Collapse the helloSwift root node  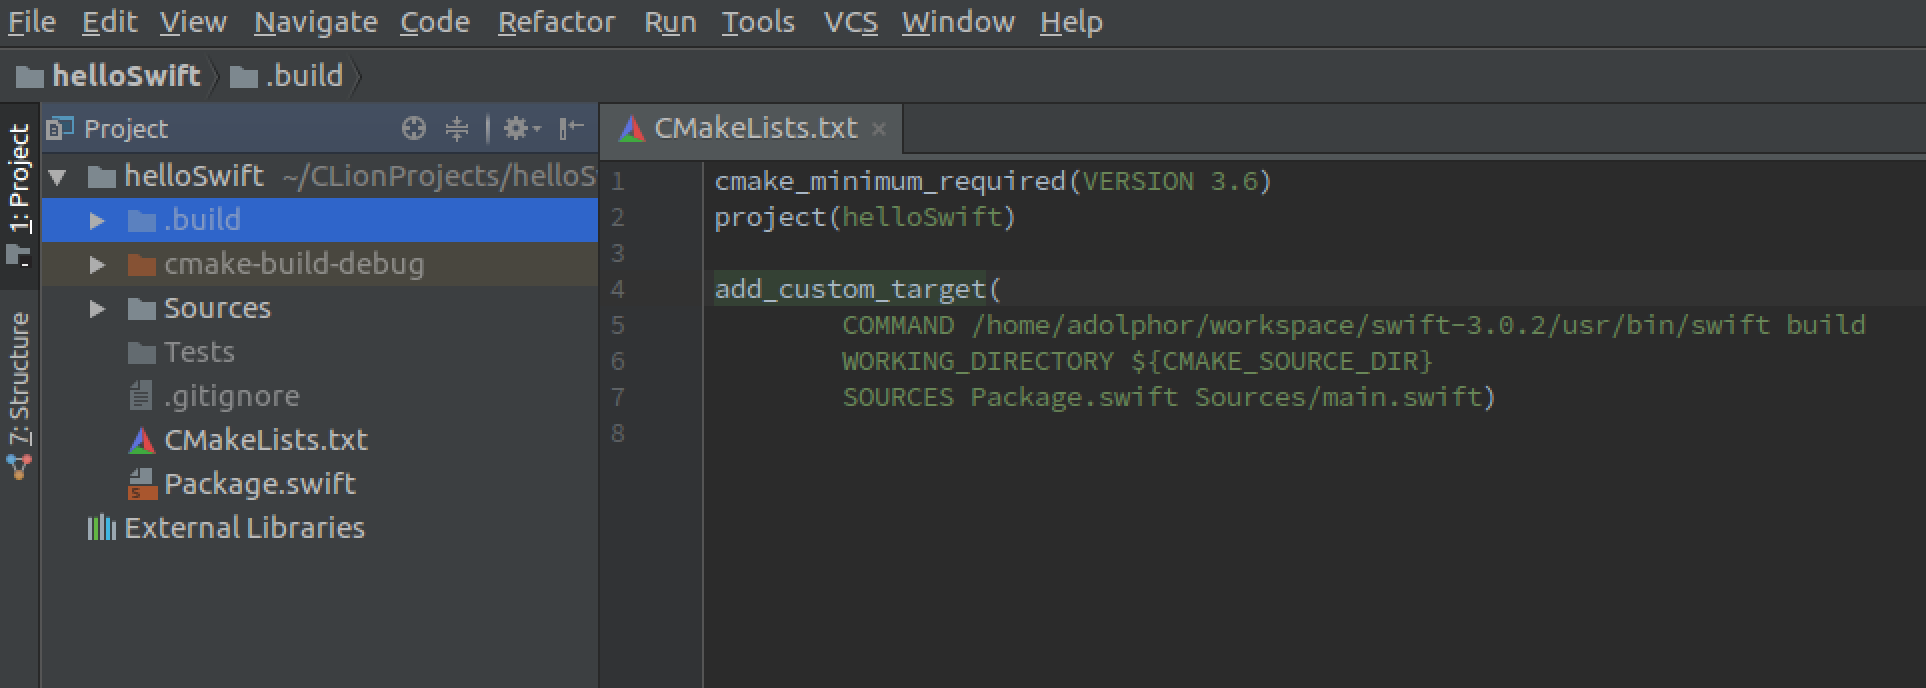tap(58, 178)
